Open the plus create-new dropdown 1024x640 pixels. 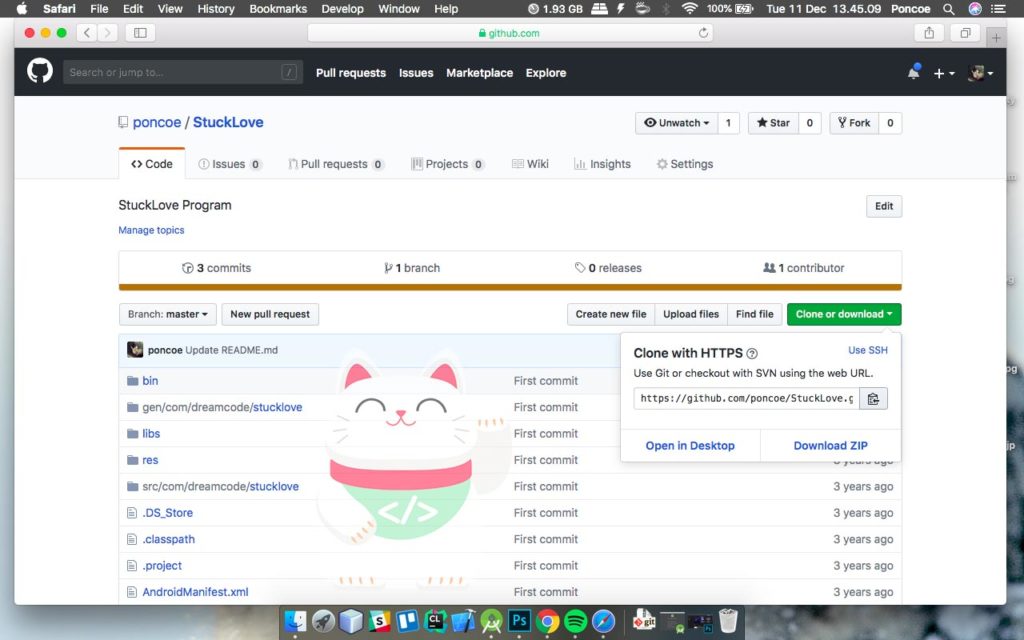(x=943, y=73)
